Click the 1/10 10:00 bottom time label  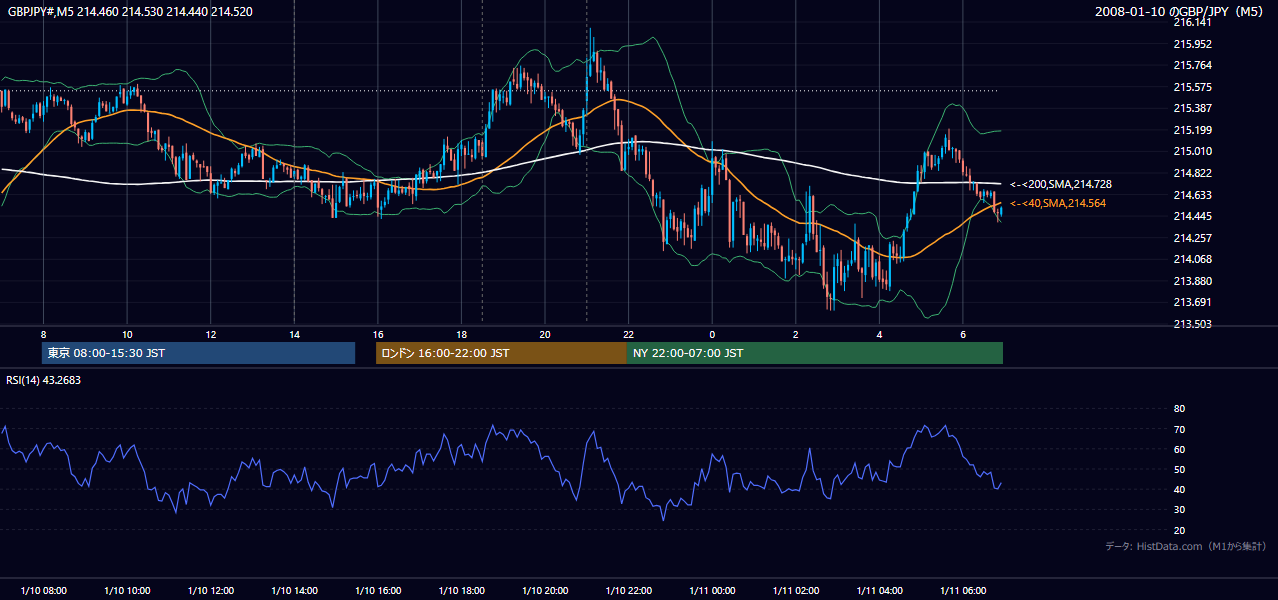127,591
